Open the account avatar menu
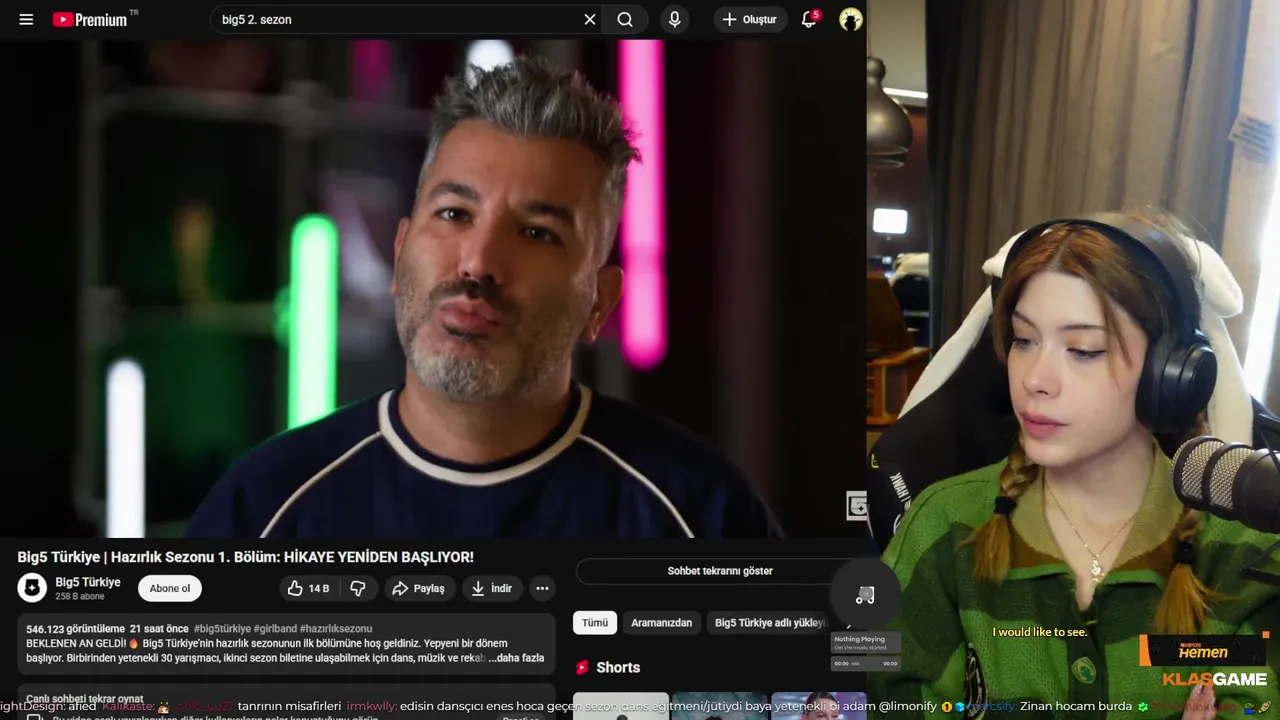The height and width of the screenshot is (720, 1280). (x=851, y=19)
